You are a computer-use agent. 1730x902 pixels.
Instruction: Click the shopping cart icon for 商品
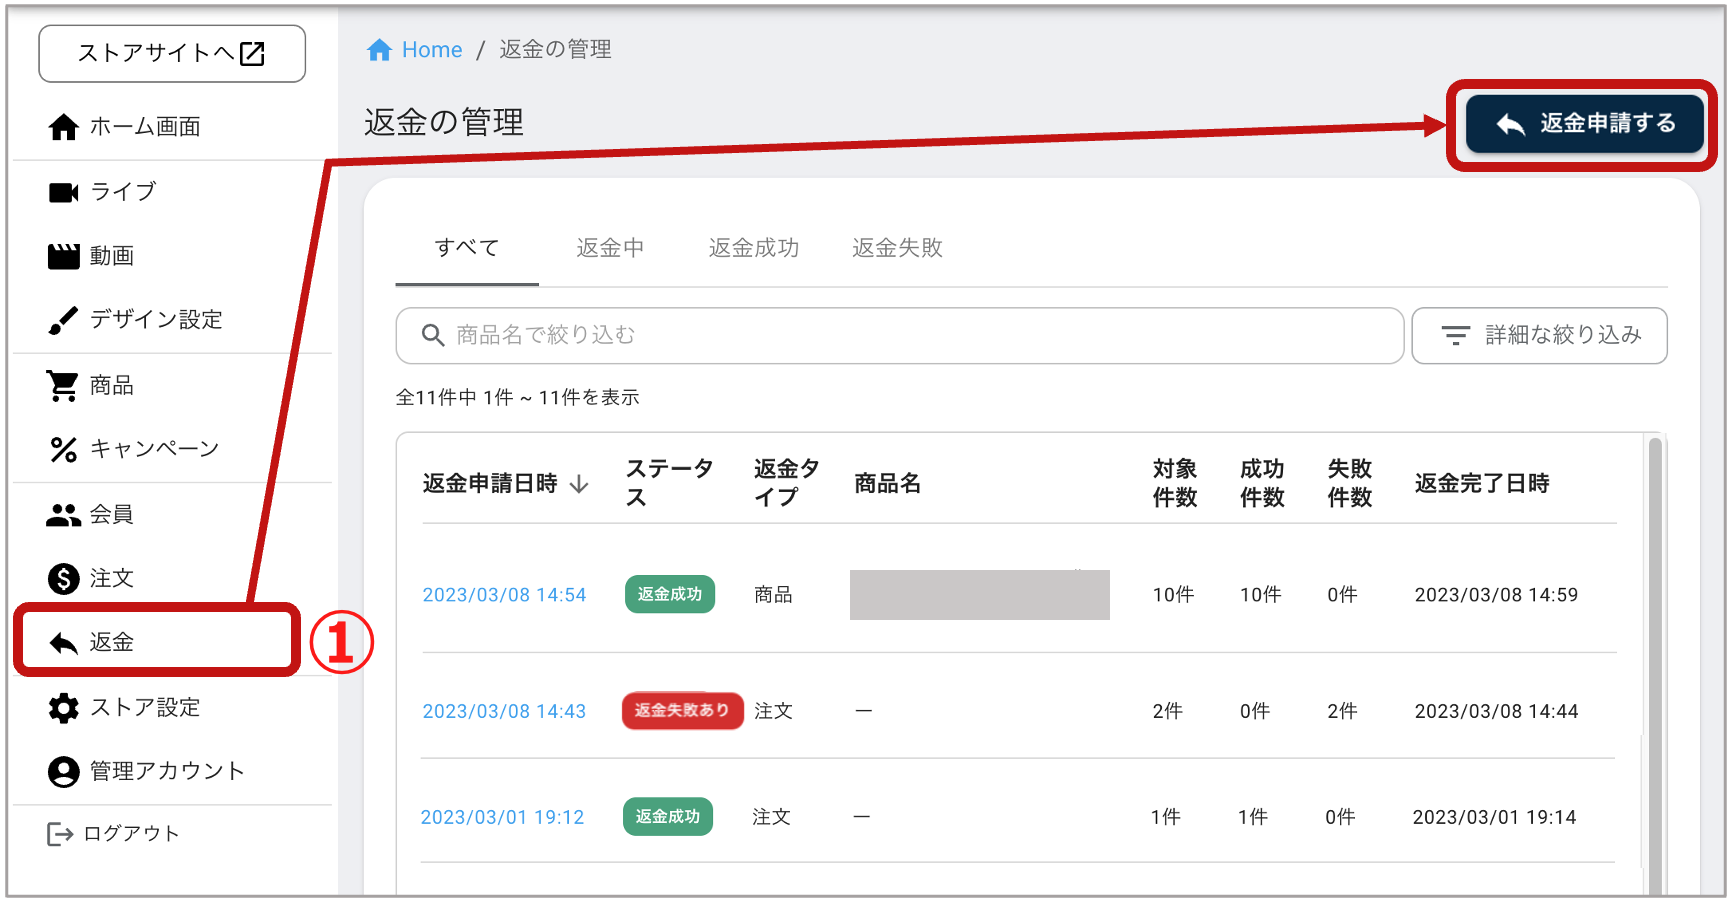coord(63,386)
